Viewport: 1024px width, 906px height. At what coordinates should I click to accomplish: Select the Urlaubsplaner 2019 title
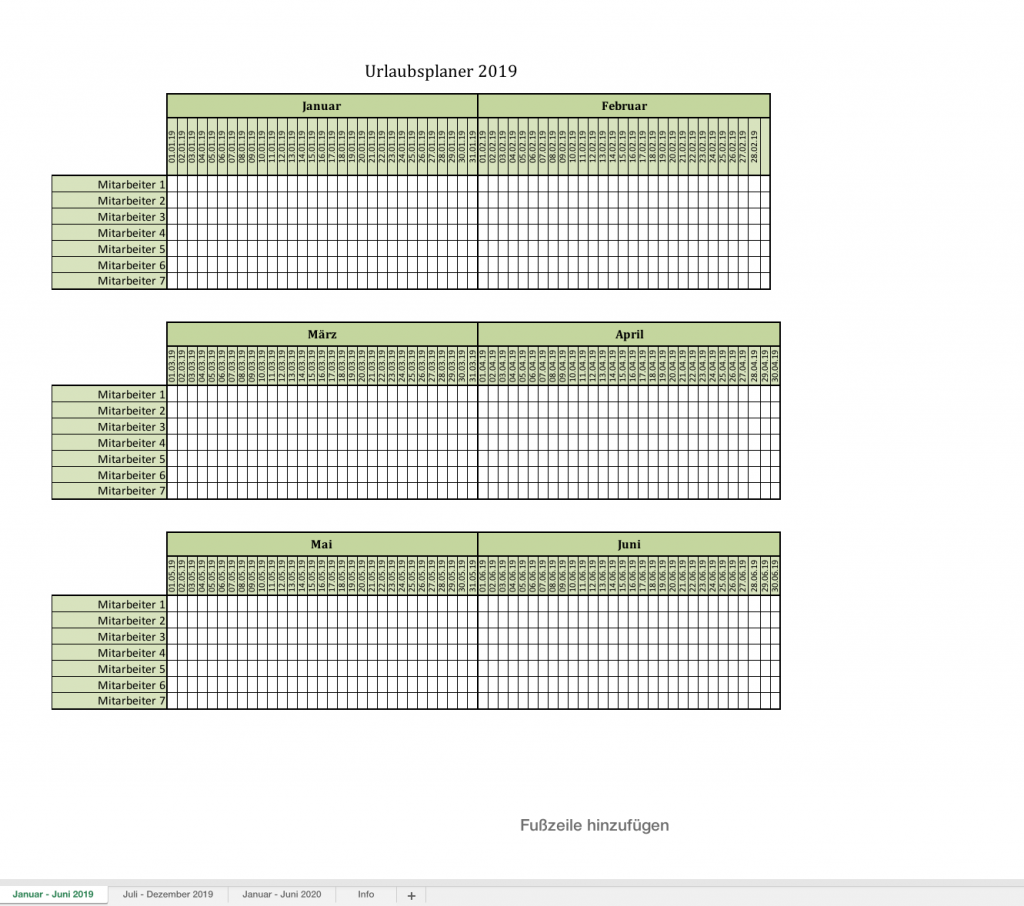click(x=441, y=71)
